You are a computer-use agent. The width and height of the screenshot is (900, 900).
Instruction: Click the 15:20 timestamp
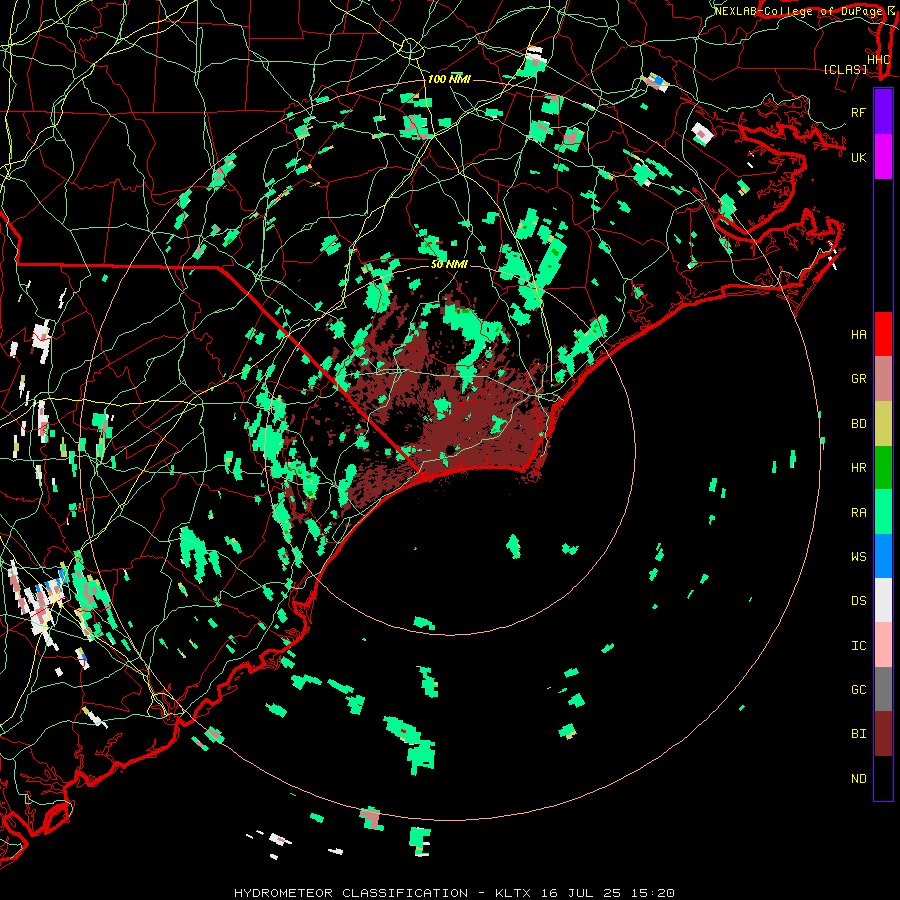[655, 893]
